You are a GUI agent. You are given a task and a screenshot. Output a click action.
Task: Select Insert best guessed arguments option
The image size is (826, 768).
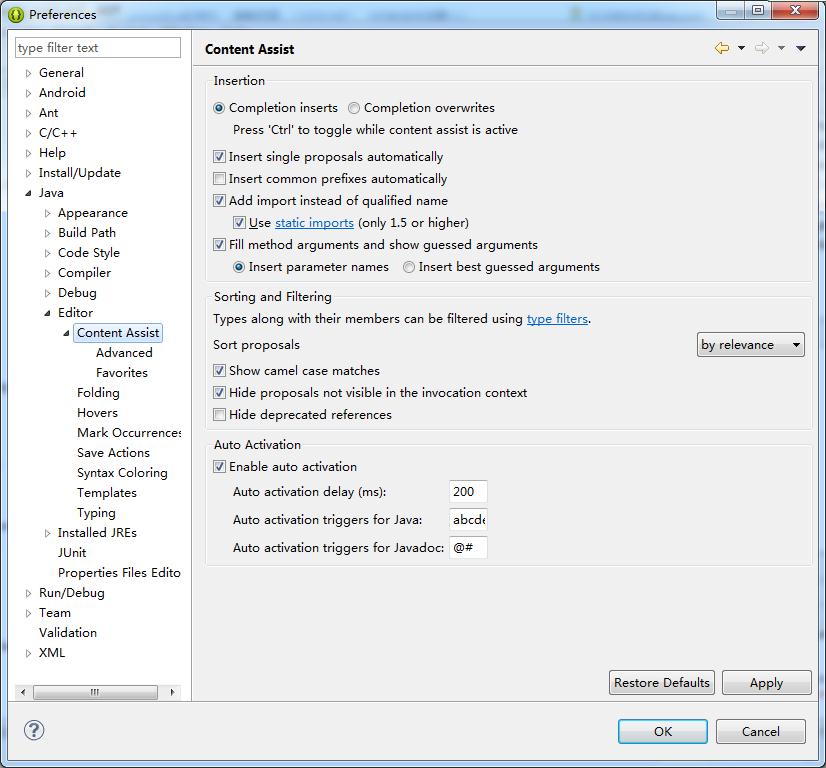409,267
